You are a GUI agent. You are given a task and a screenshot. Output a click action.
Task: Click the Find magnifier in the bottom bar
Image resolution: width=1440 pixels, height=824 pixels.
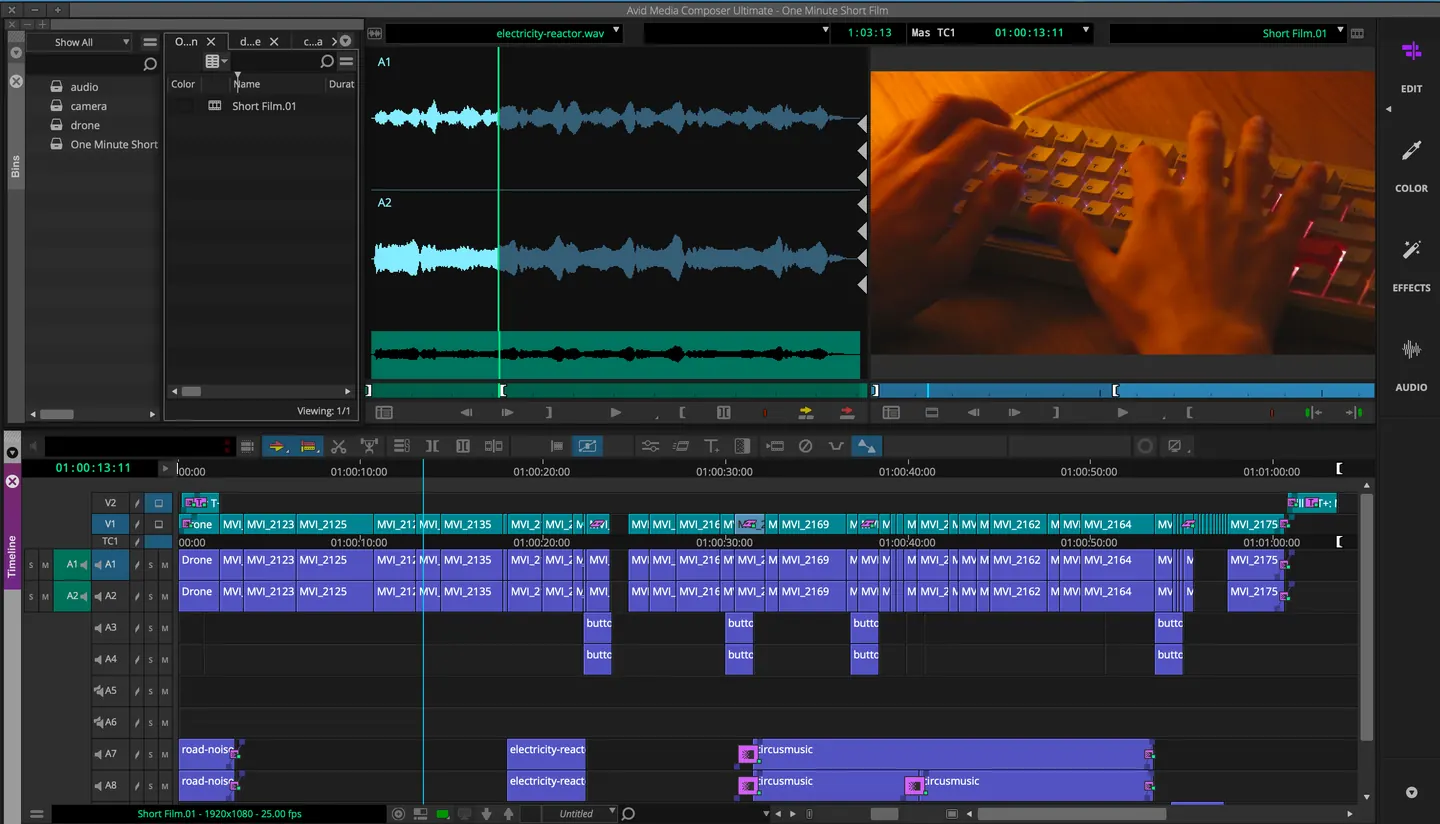[628, 814]
